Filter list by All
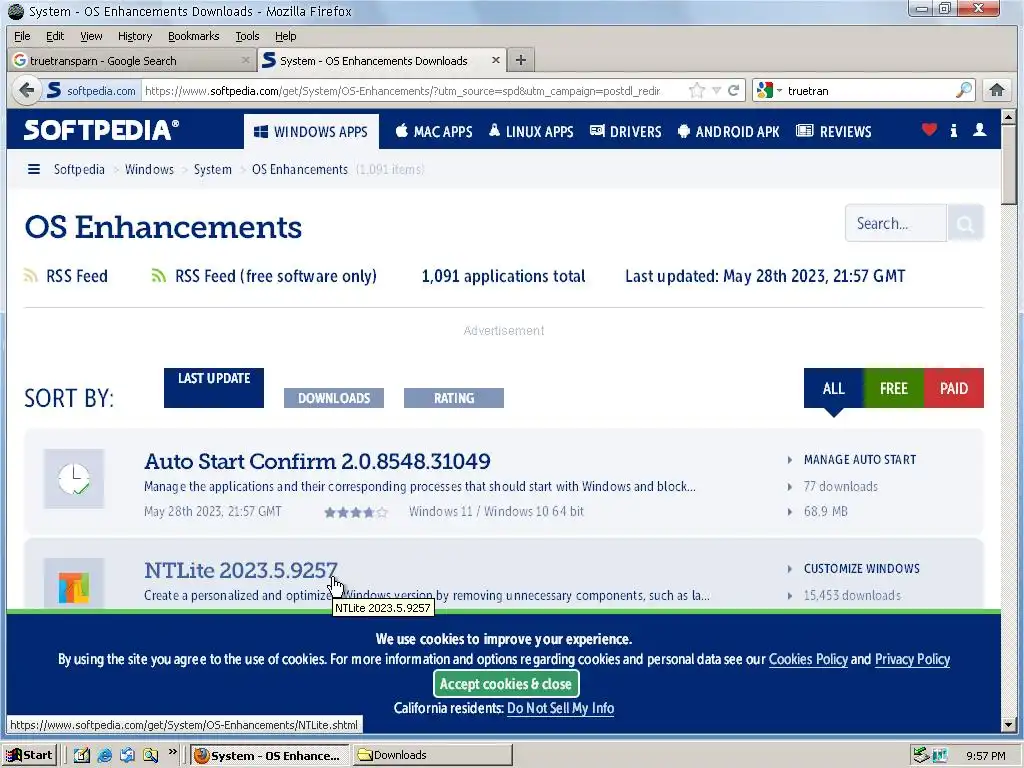Screen dimensions: 1024x768 tap(833, 388)
